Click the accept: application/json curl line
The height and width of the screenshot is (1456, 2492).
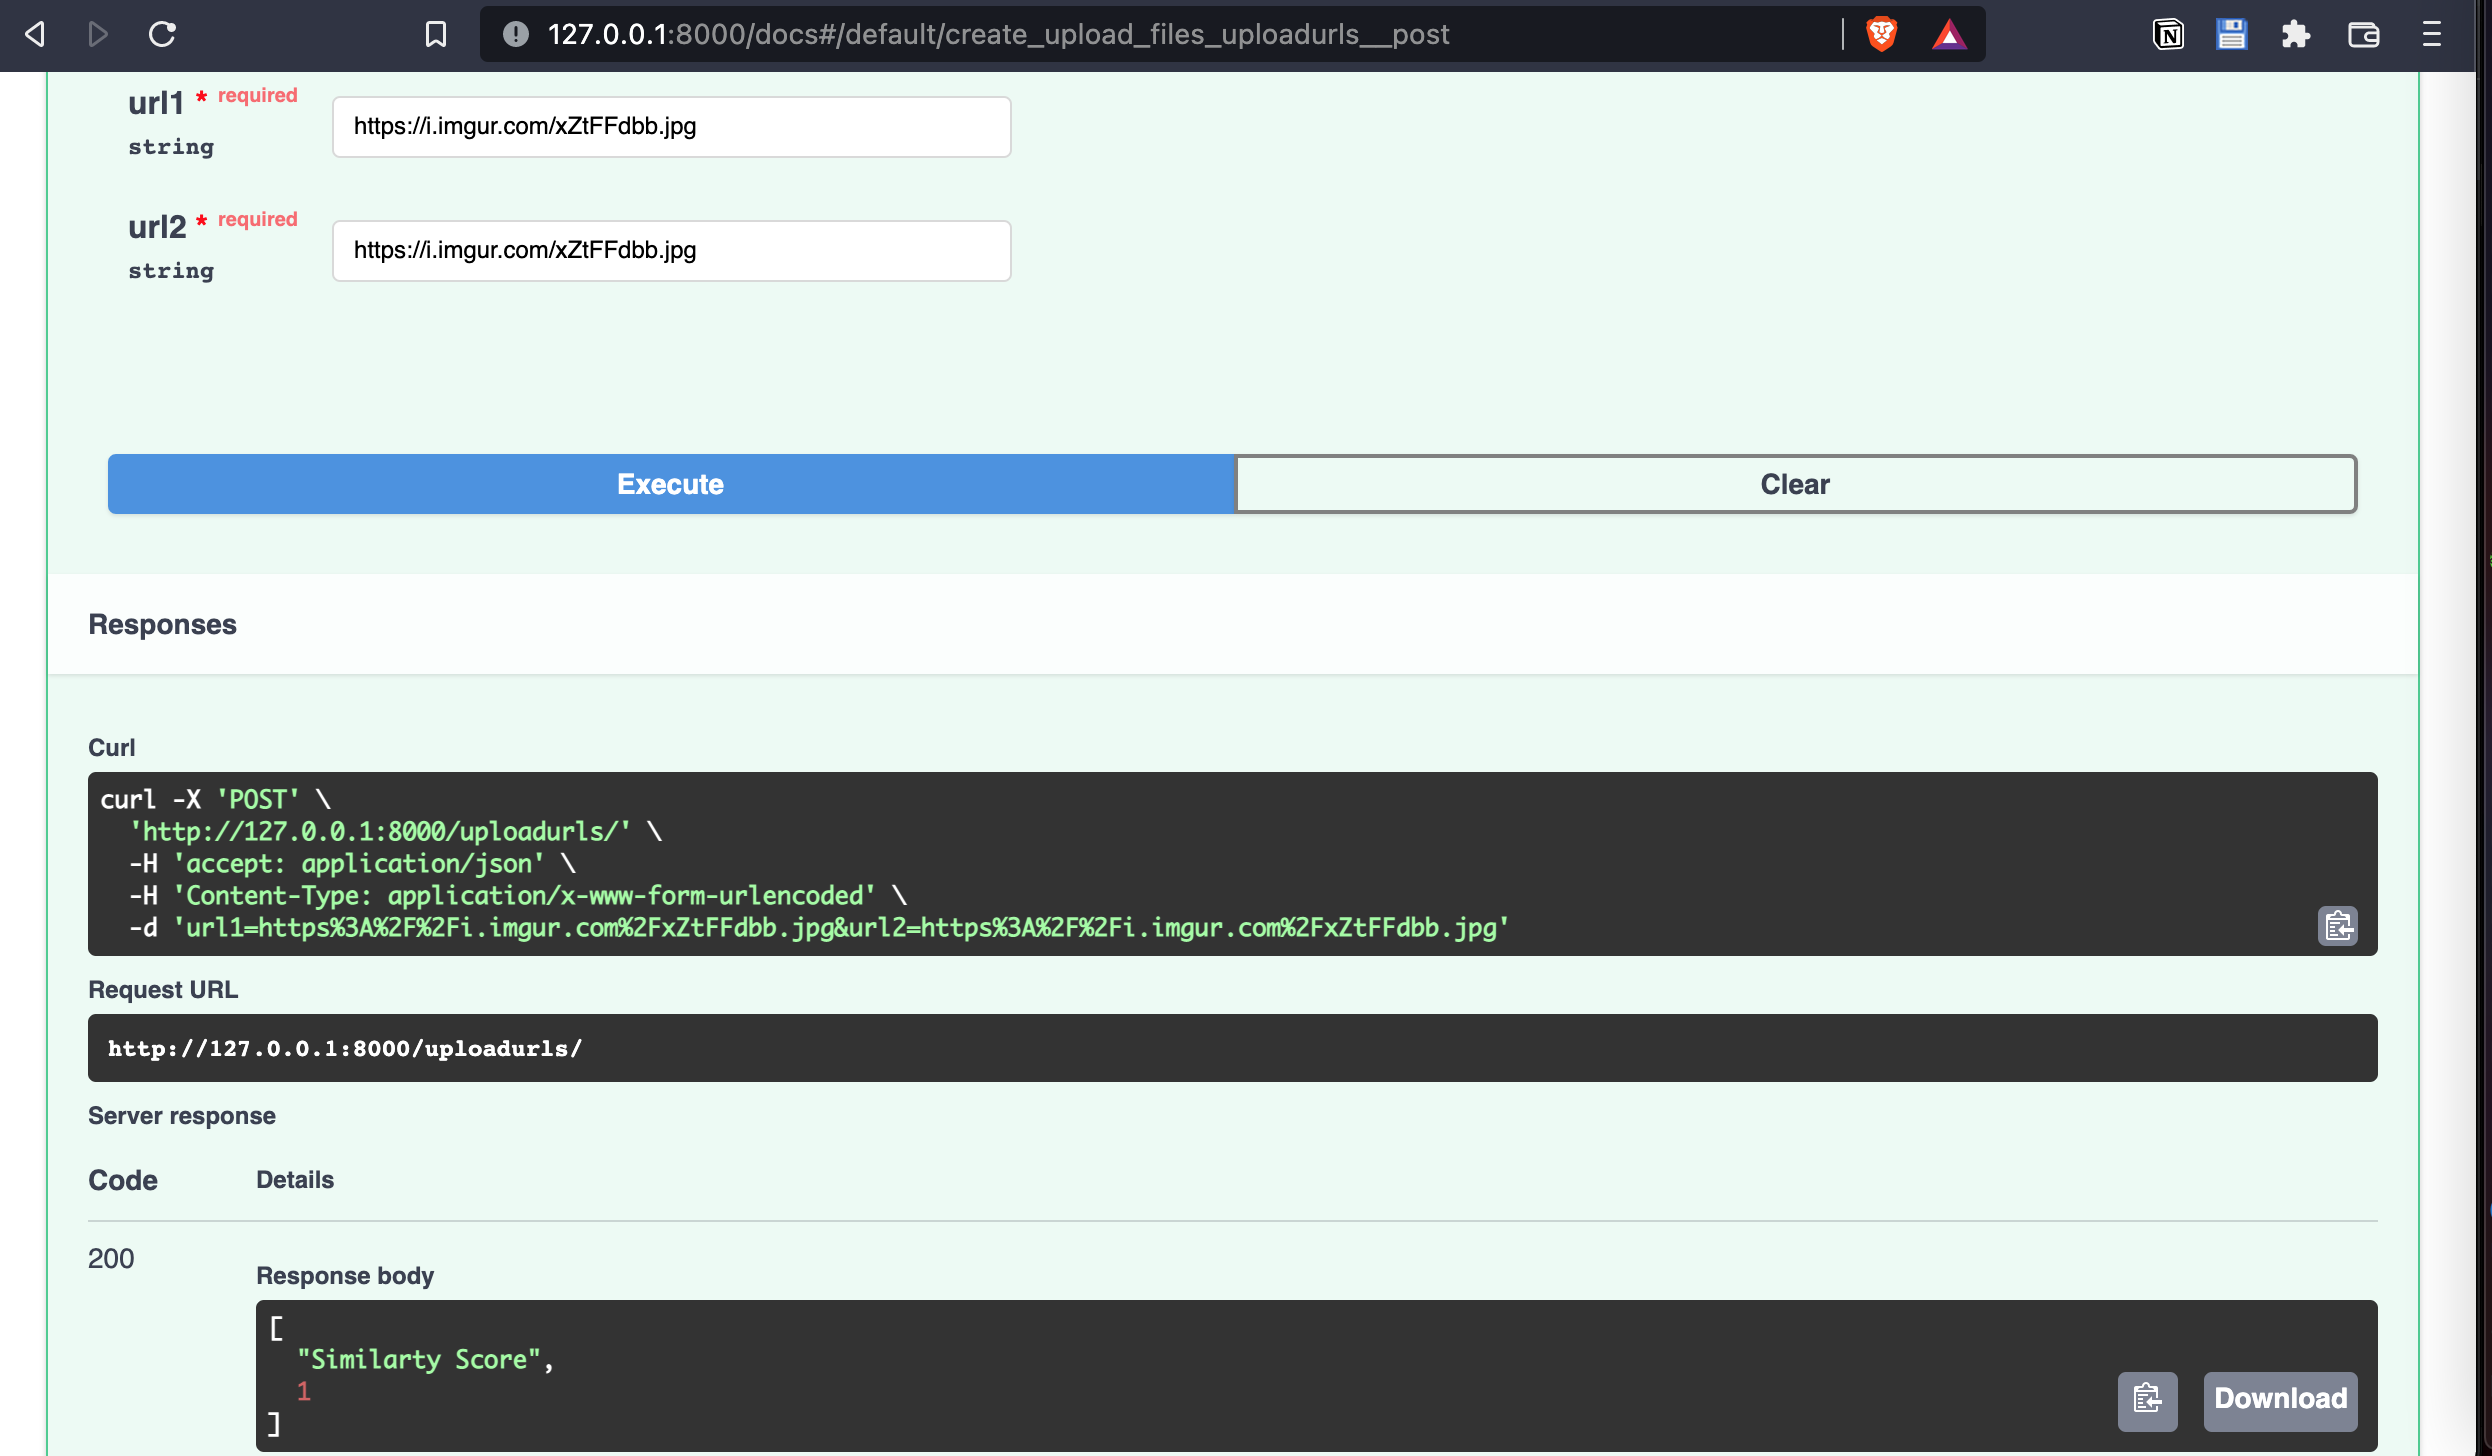click(x=352, y=864)
